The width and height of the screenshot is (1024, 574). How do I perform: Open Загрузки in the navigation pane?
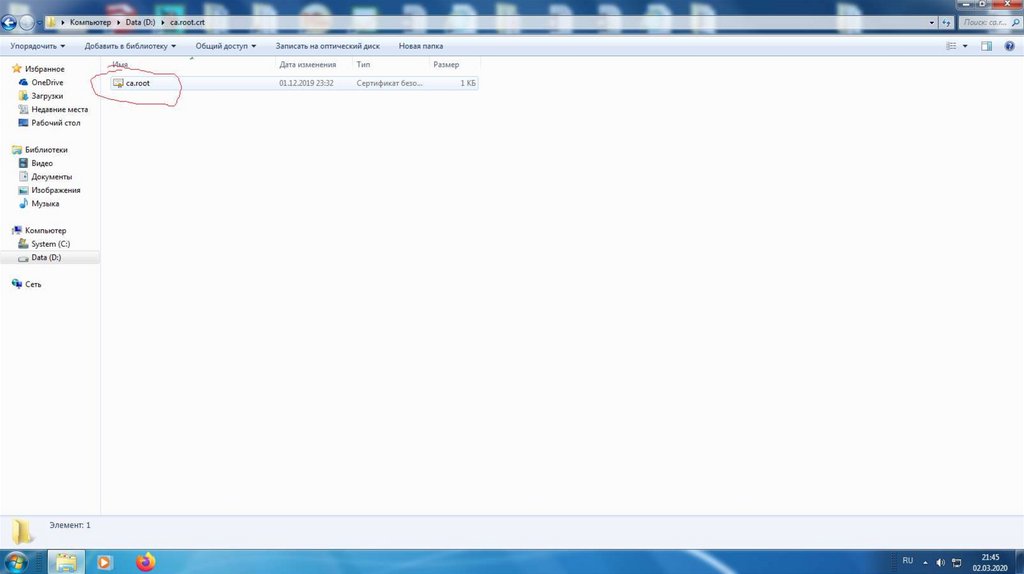(x=48, y=96)
